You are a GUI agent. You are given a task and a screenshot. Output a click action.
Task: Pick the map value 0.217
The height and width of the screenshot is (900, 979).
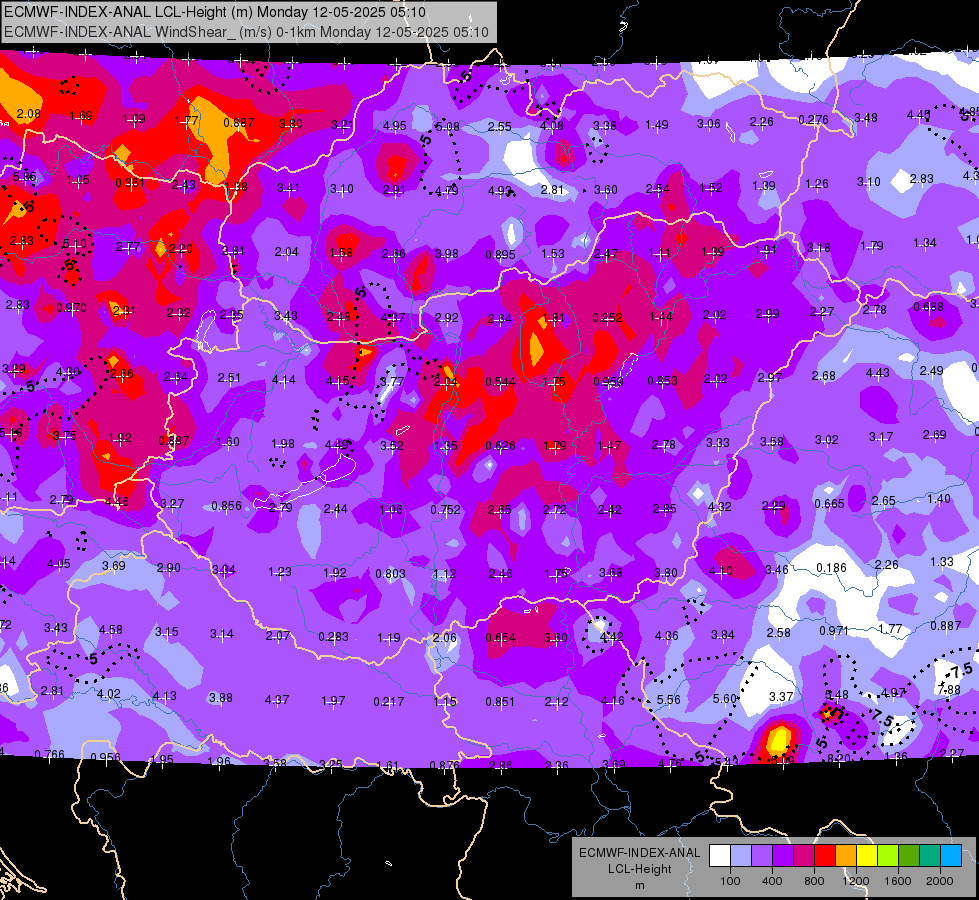tap(388, 701)
